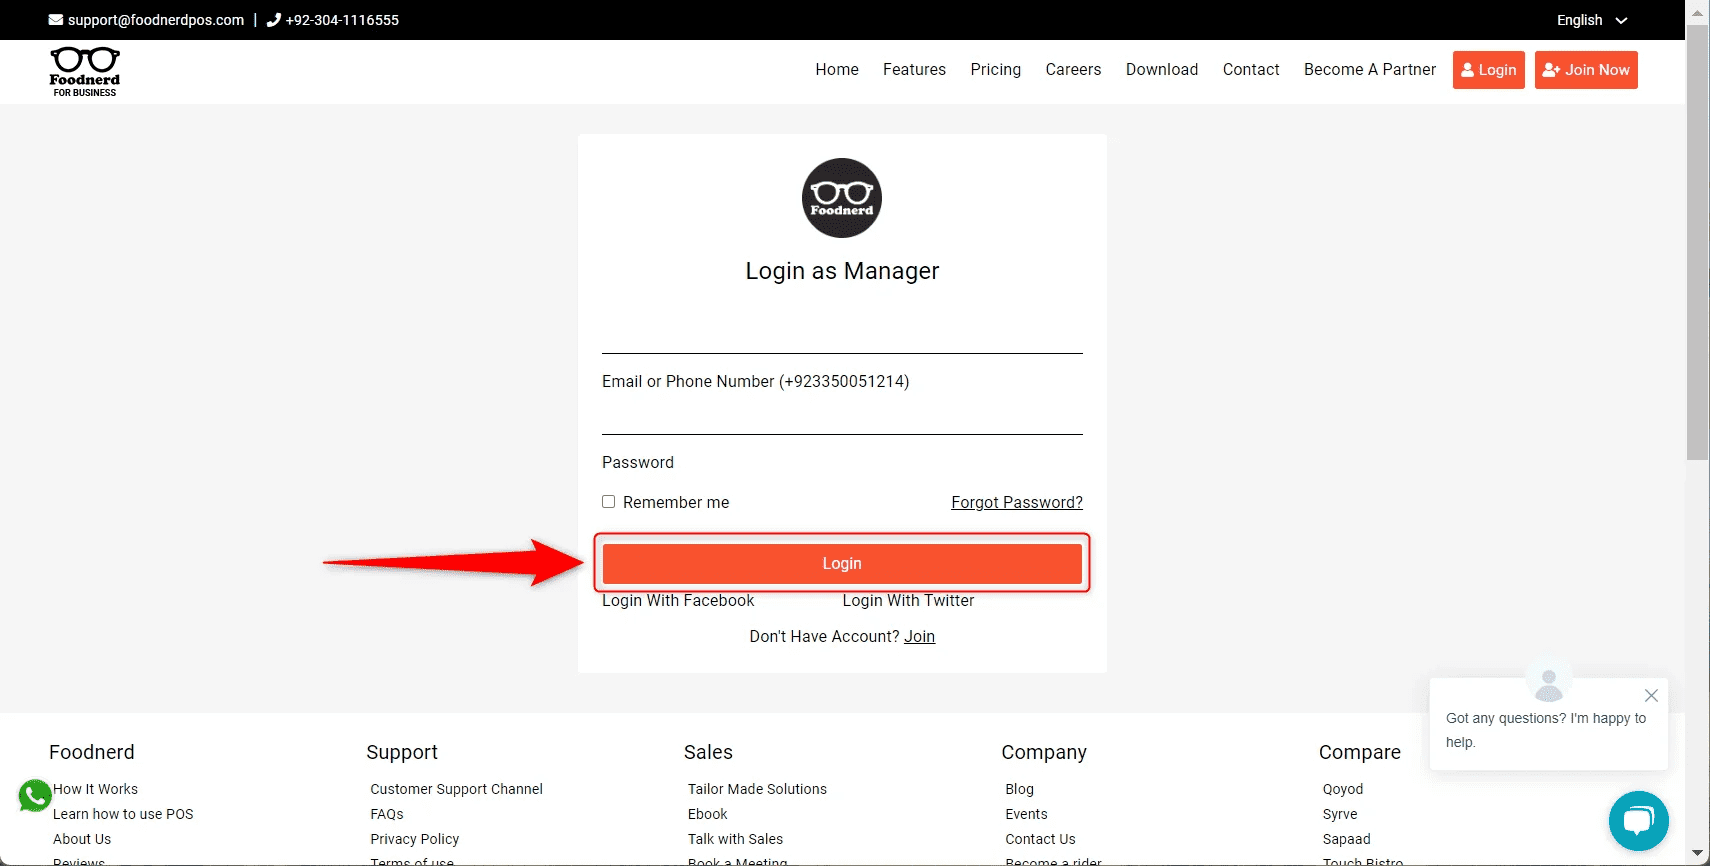Open the Privacy Policy link
Viewport: 1710px width, 866px height.
[x=414, y=839]
